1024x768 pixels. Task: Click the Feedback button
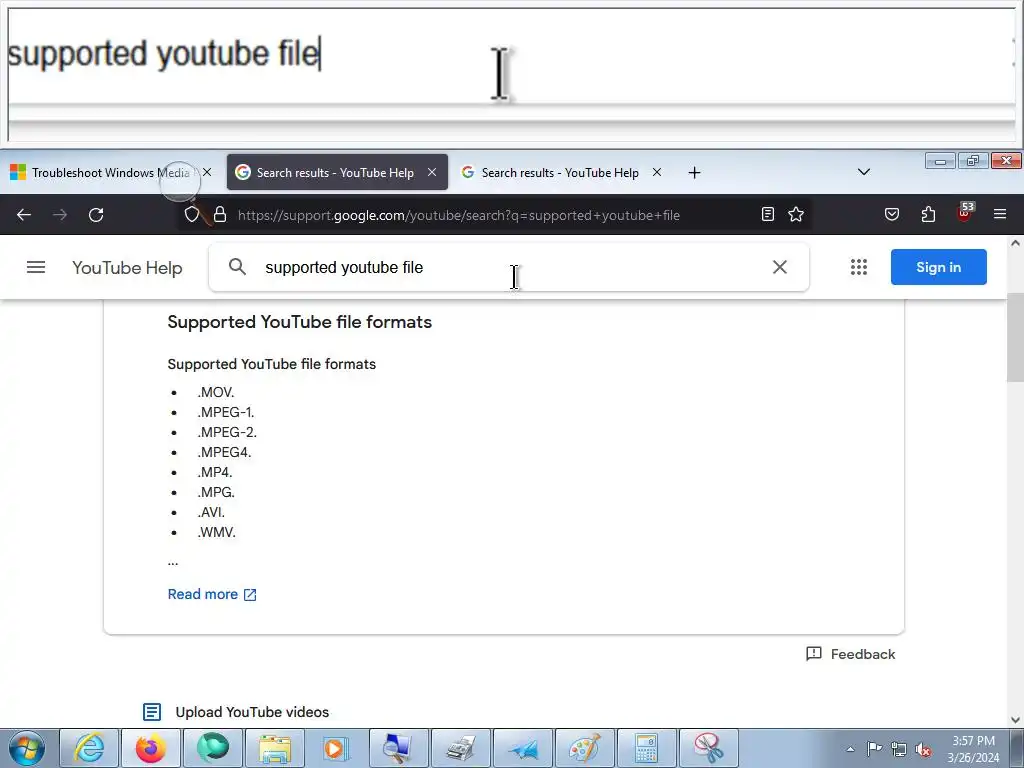click(850, 654)
